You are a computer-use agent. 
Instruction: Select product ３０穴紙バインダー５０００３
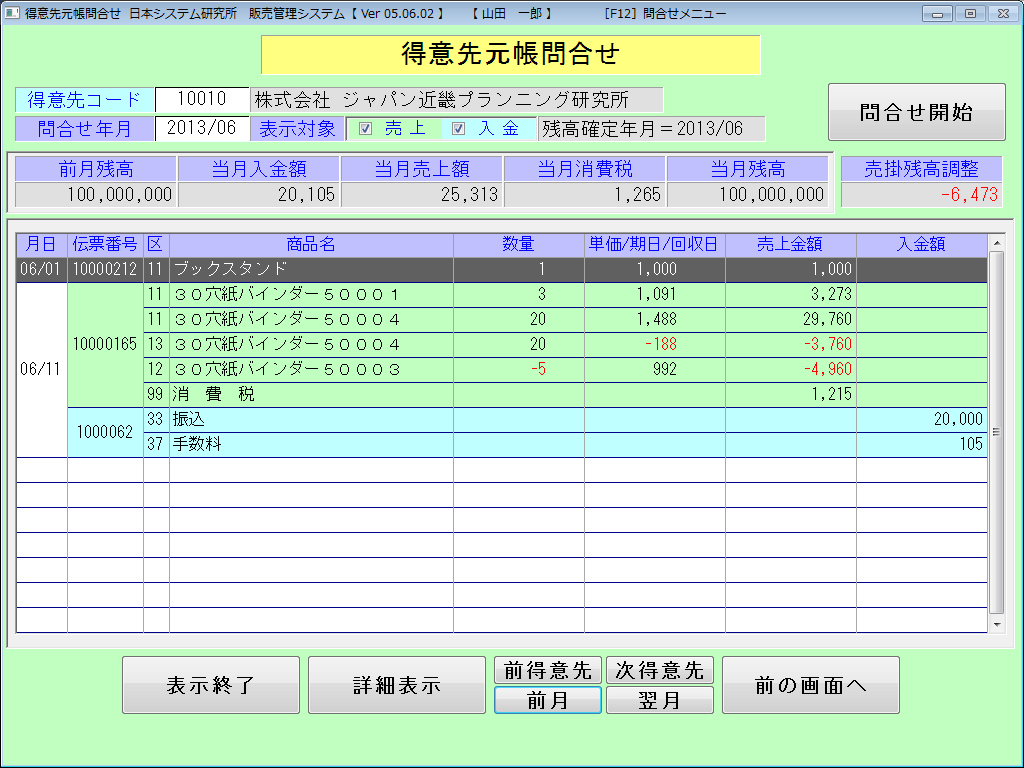coord(312,370)
